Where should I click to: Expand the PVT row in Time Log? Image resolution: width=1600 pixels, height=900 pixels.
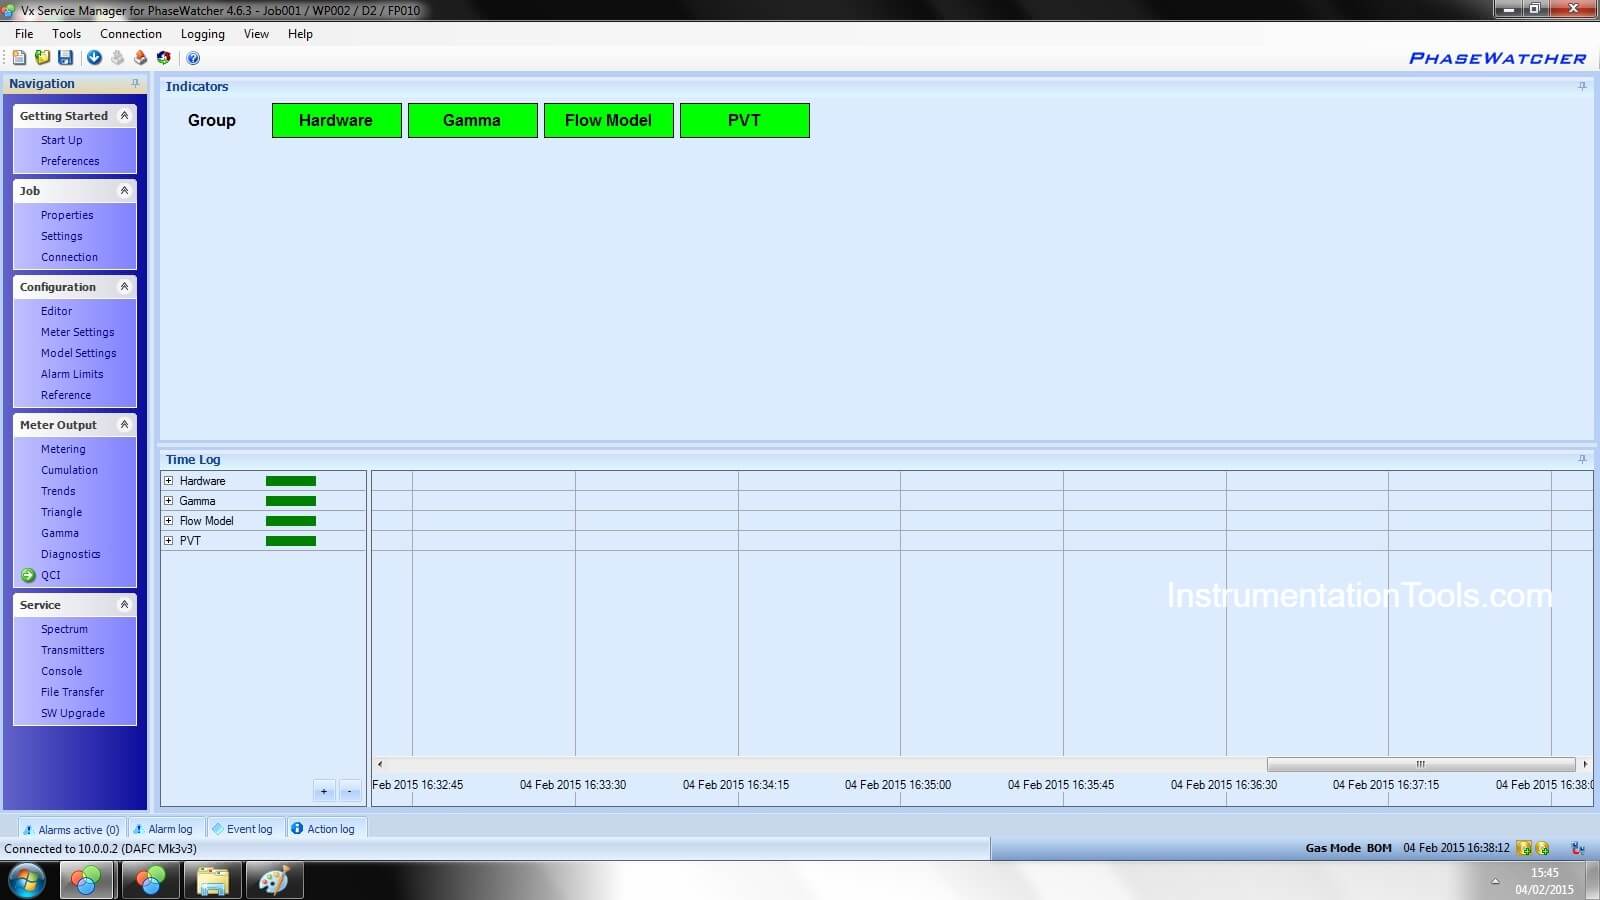169,541
